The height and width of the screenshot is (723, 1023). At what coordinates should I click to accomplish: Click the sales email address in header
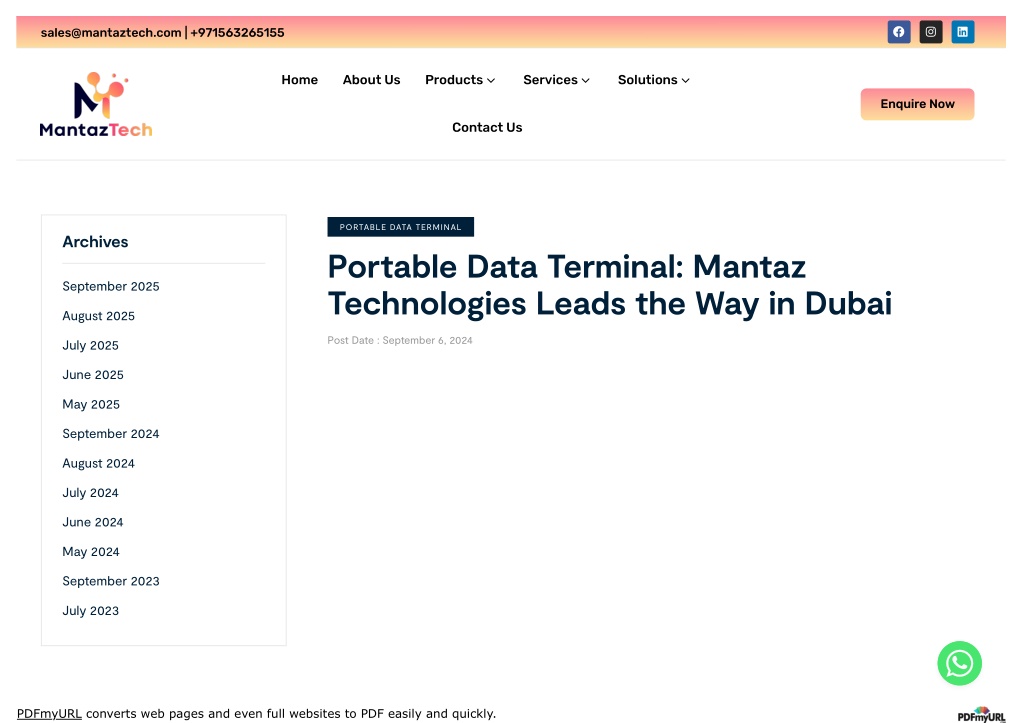(110, 32)
